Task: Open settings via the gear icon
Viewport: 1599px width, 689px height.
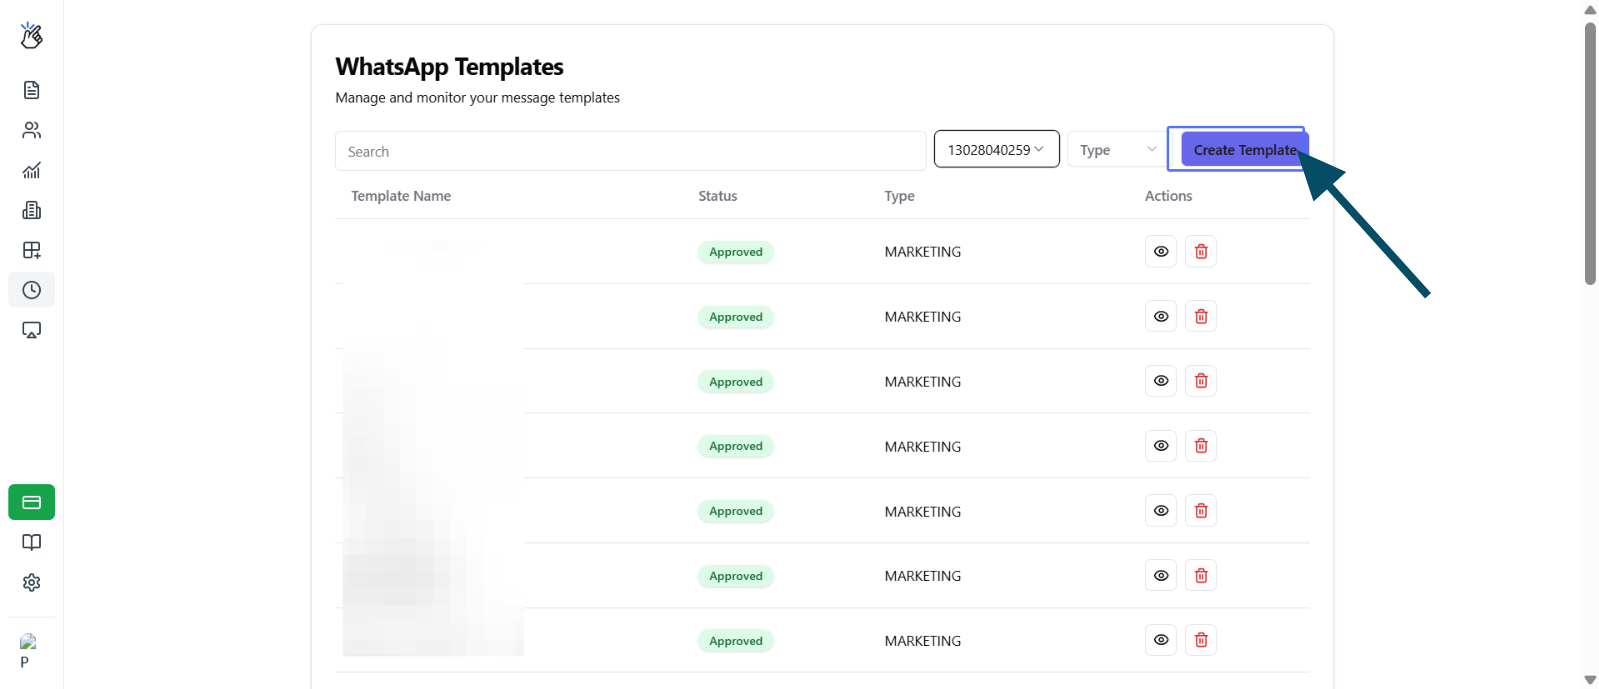Action: (x=31, y=582)
